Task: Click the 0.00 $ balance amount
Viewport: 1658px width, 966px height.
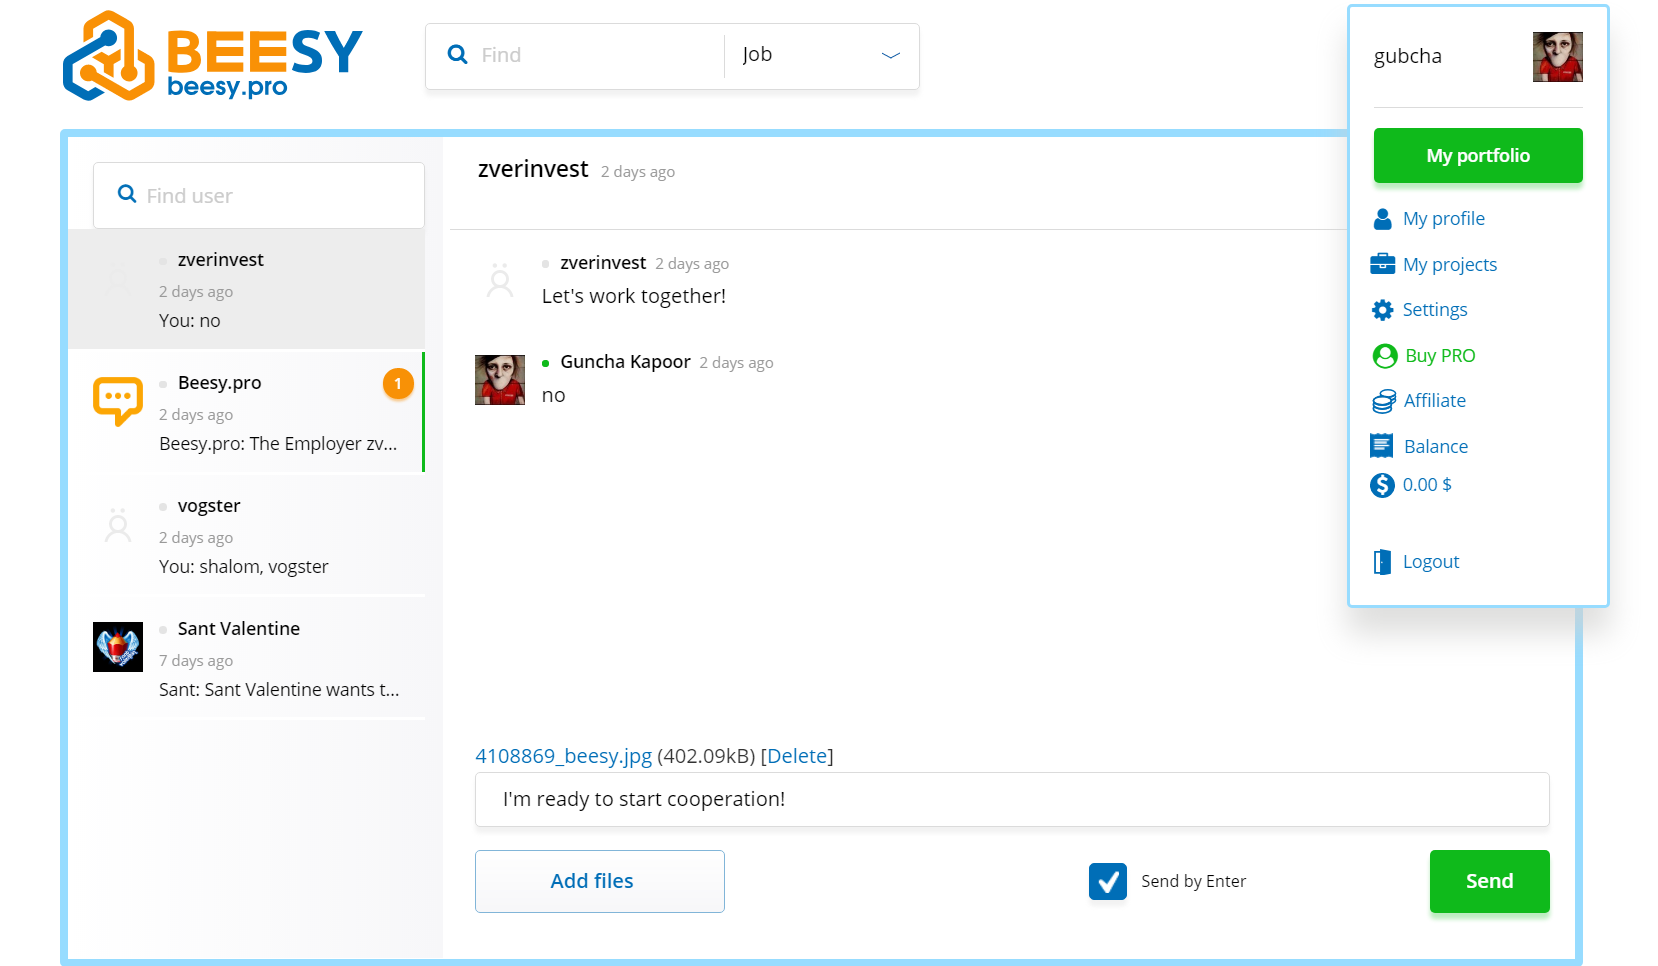Action: (1427, 485)
